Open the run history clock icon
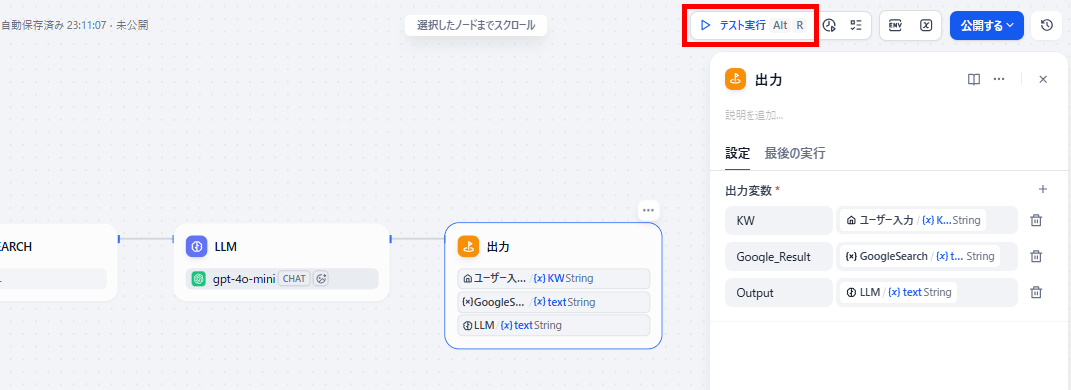 click(x=830, y=25)
